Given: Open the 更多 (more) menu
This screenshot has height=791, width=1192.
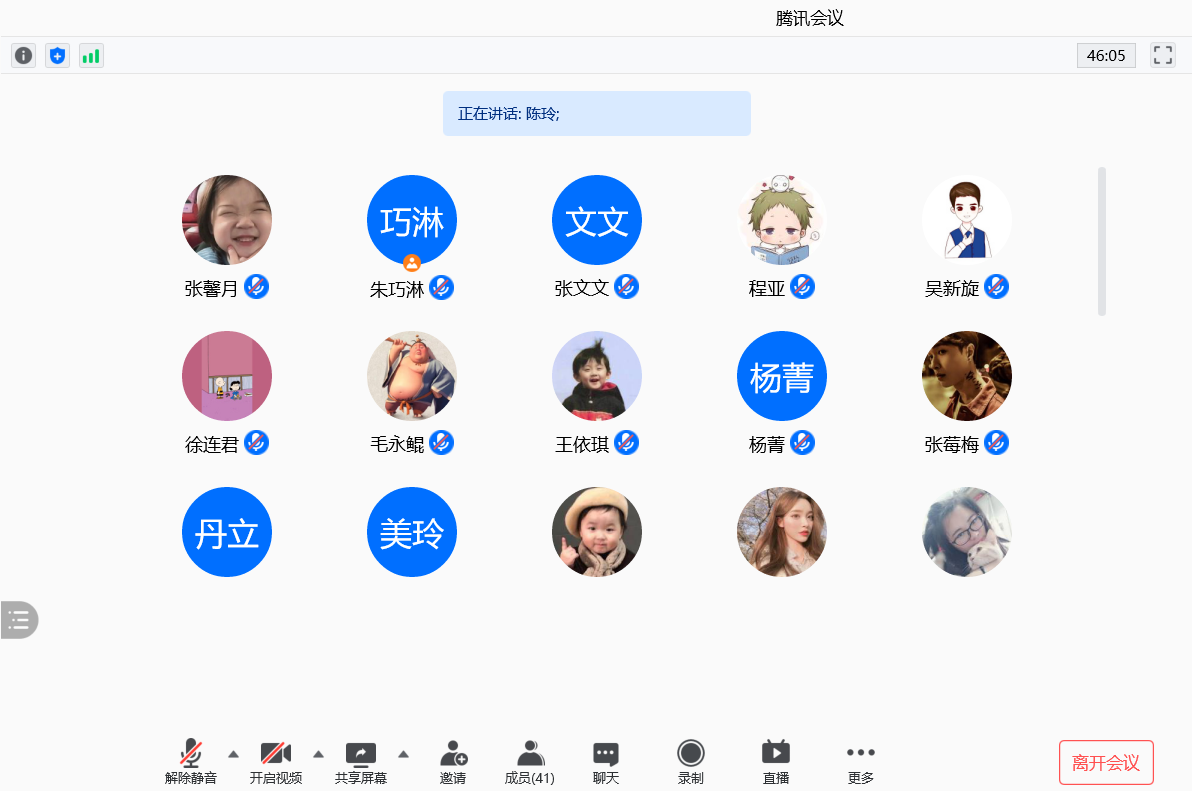Looking at the screenshot, I should point(860,762).
